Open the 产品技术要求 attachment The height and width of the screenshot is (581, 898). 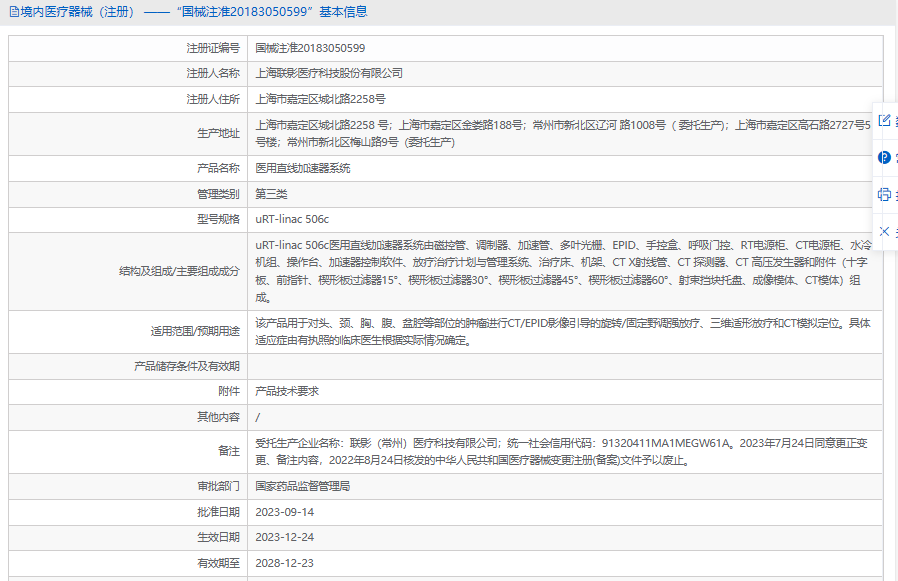click(287, 391)
